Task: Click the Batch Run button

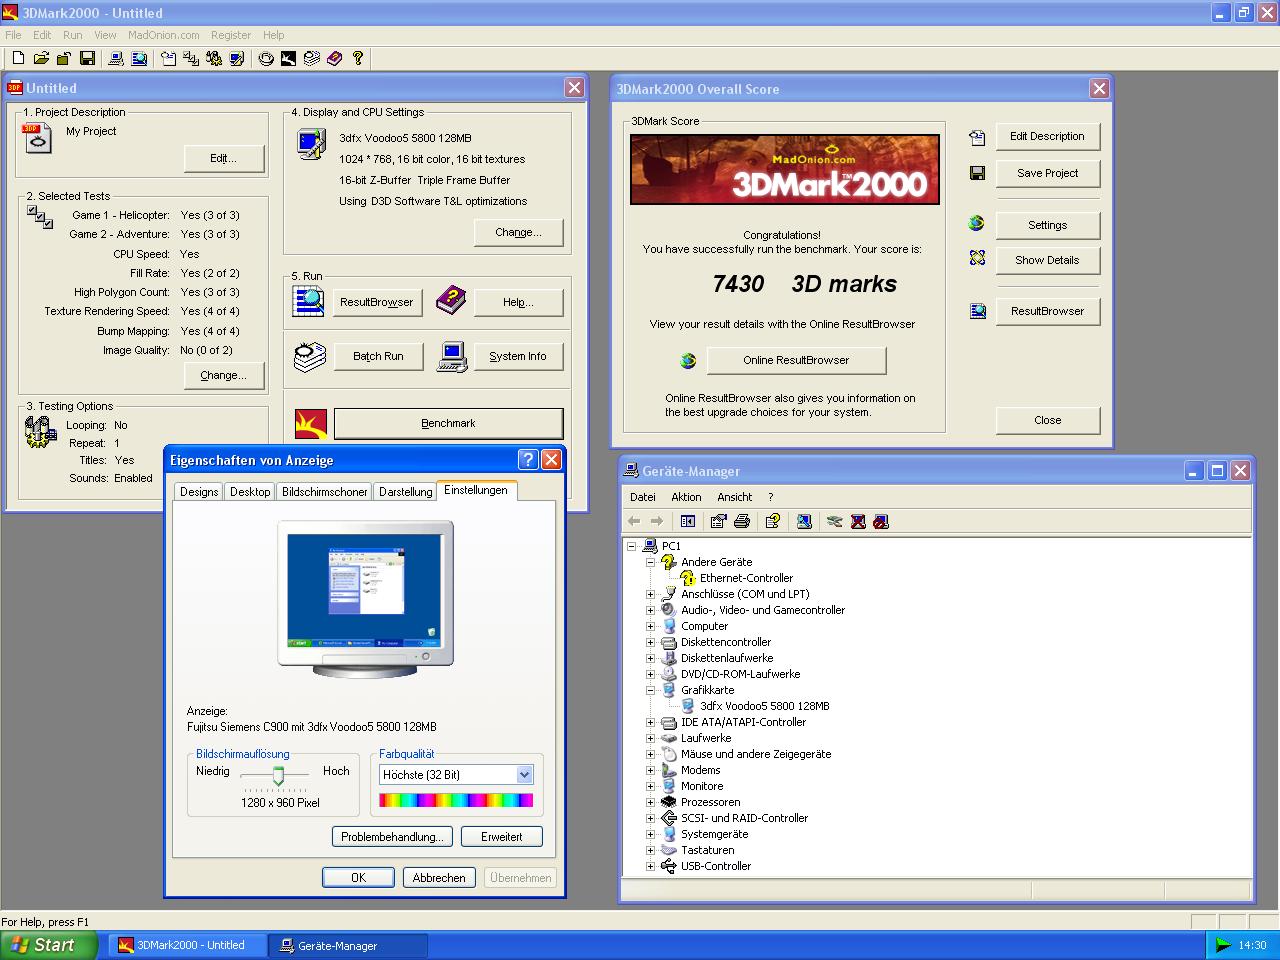Action: pyautogui.click(x=378, y=356)
